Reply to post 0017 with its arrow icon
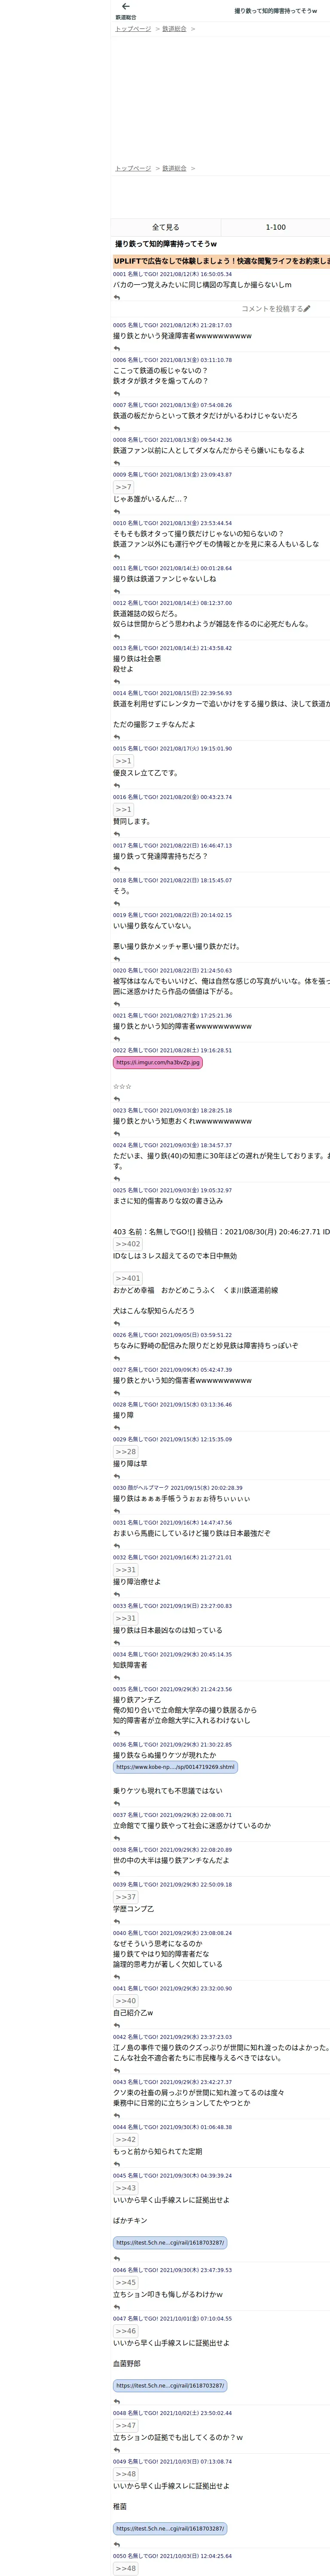 point(116,869)
